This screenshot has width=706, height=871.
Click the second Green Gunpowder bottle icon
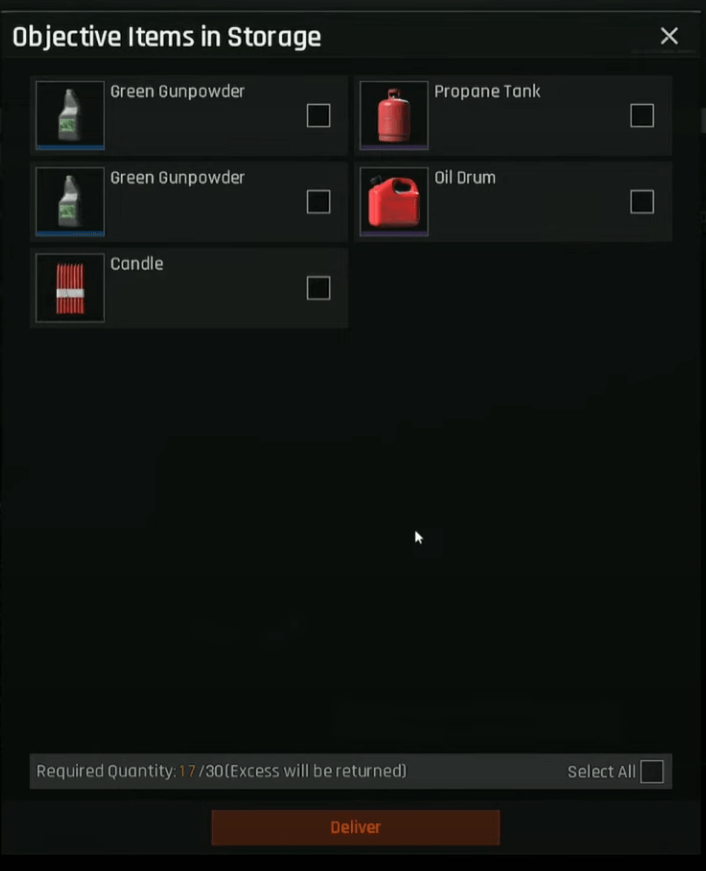70,202
